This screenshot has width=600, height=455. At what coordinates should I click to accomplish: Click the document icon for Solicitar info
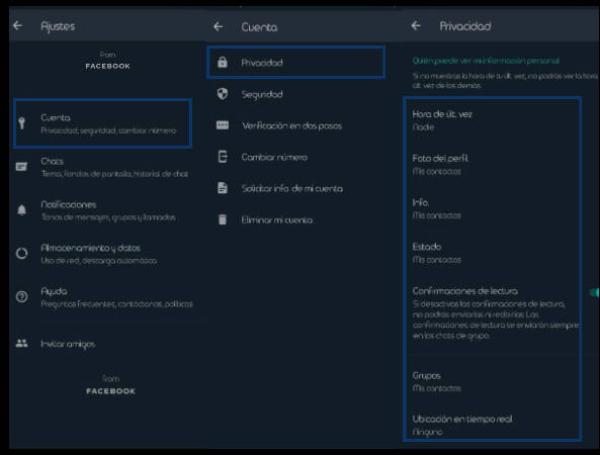coord(222,188)
